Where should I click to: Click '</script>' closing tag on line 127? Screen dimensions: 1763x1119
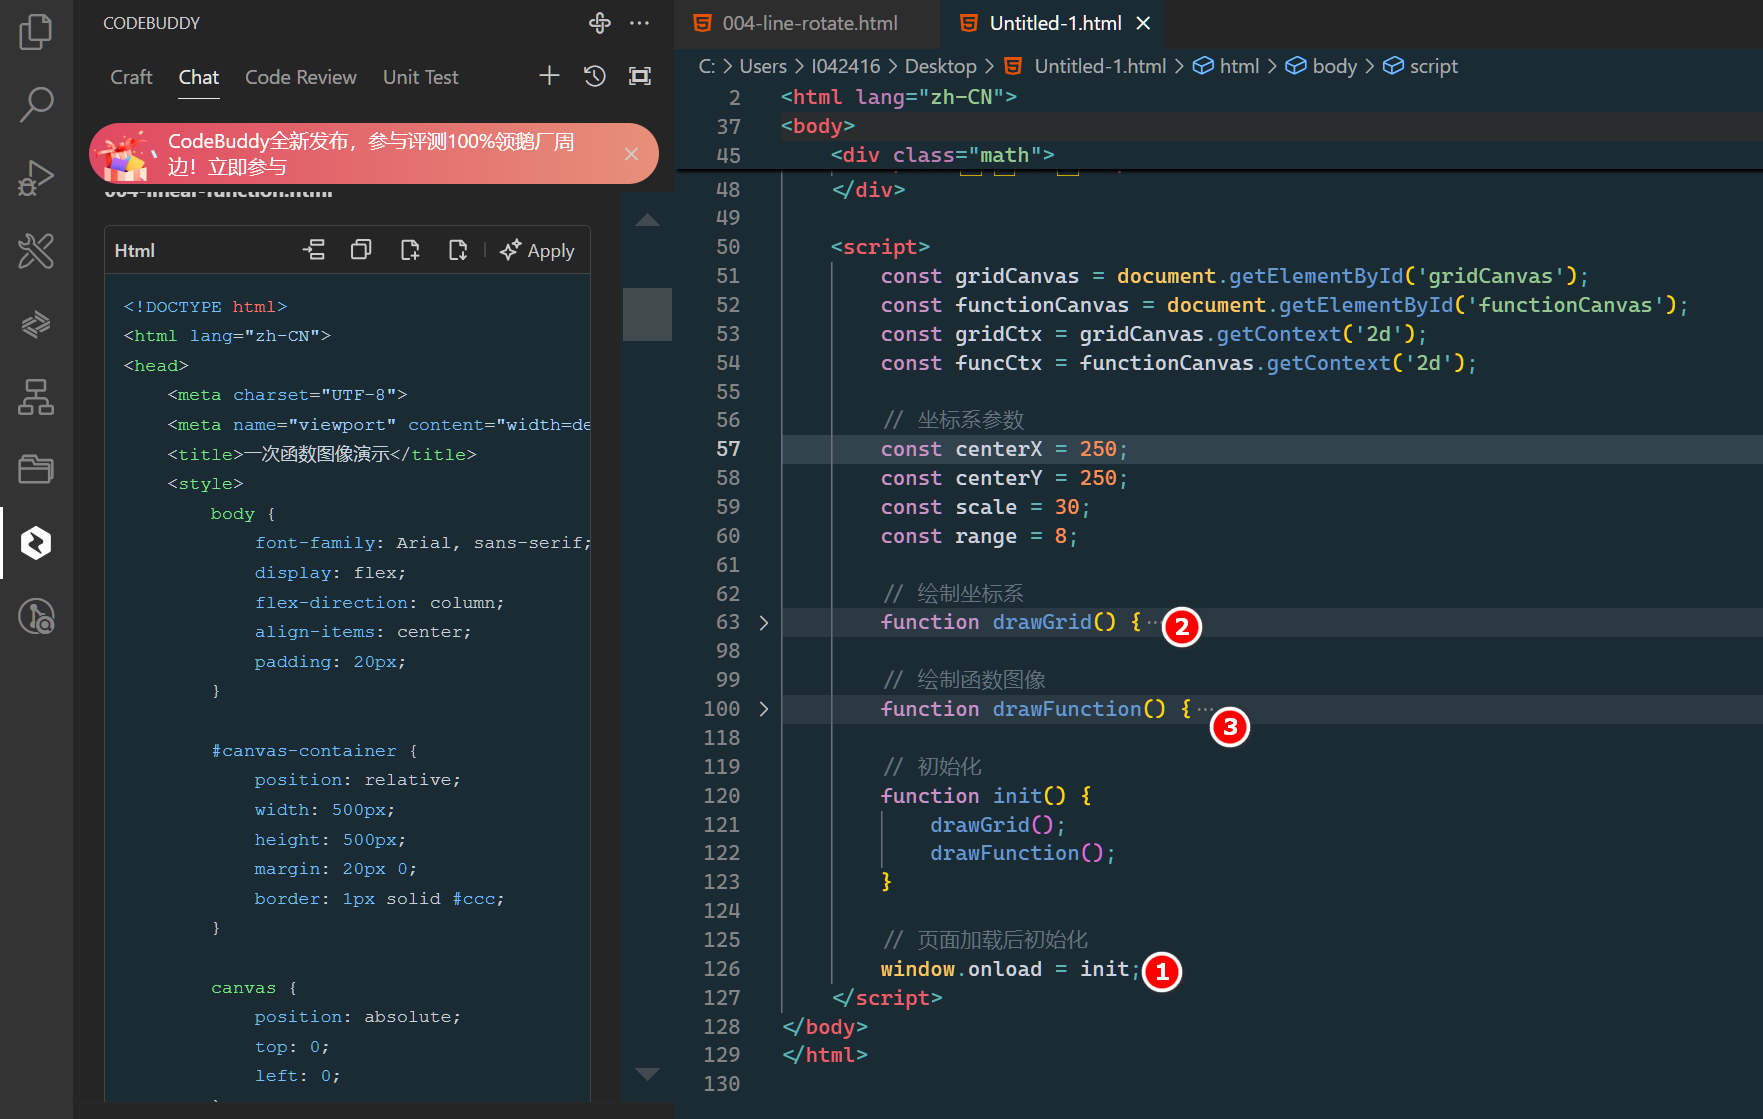tap(887, 998)
